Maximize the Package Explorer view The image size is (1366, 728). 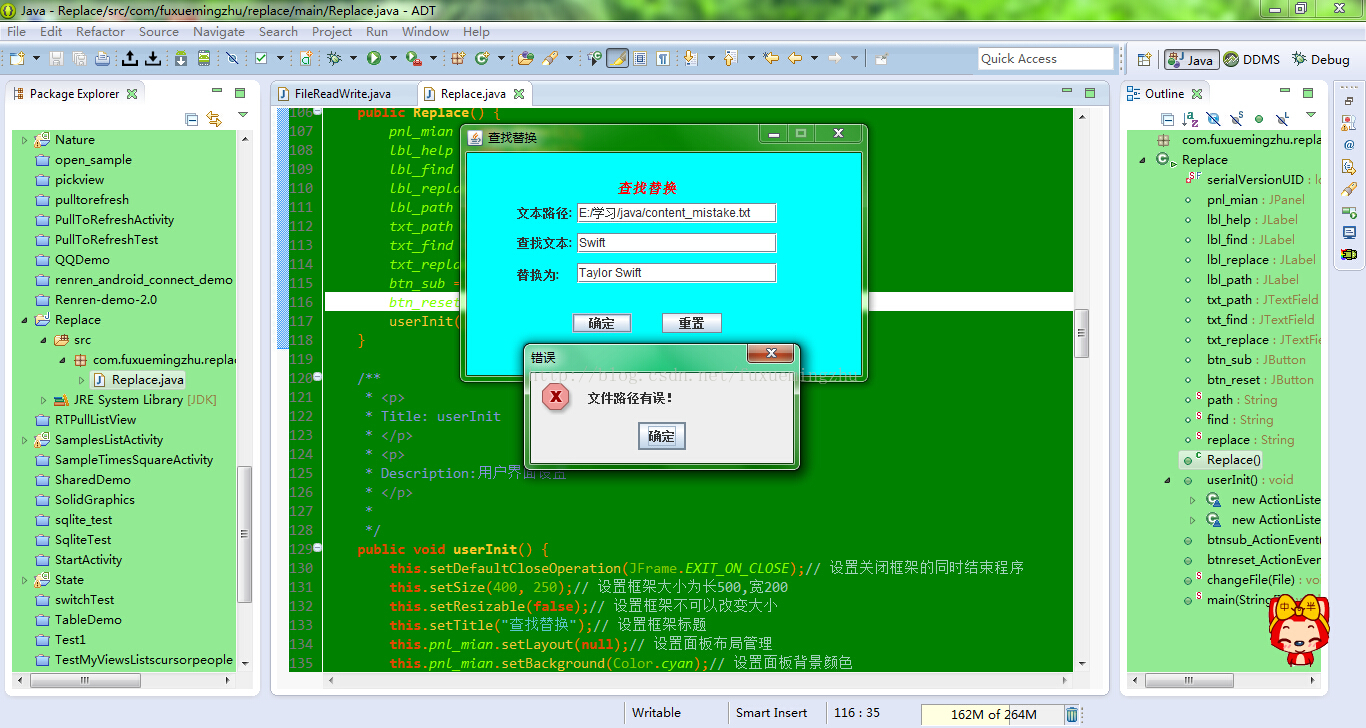240,93
